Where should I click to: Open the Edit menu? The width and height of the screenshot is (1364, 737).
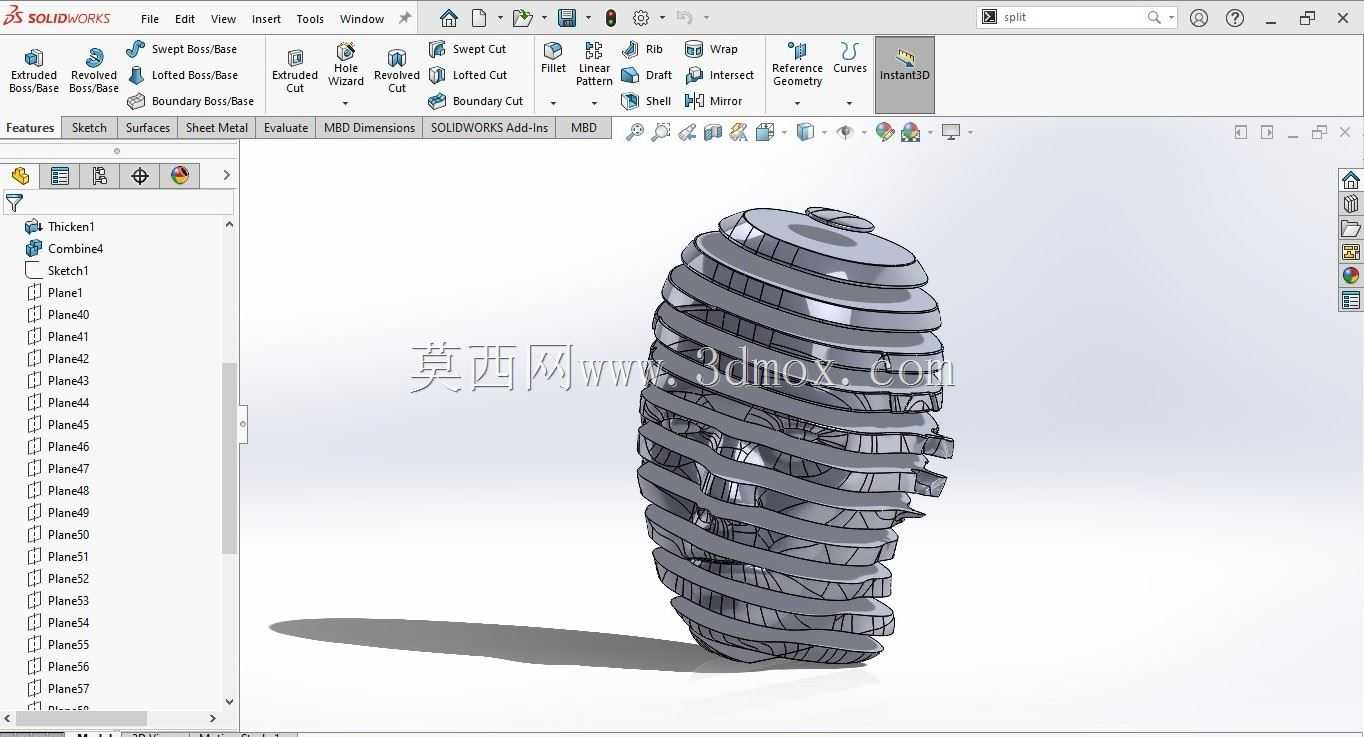pyautogui.click(x=185, y=19)
